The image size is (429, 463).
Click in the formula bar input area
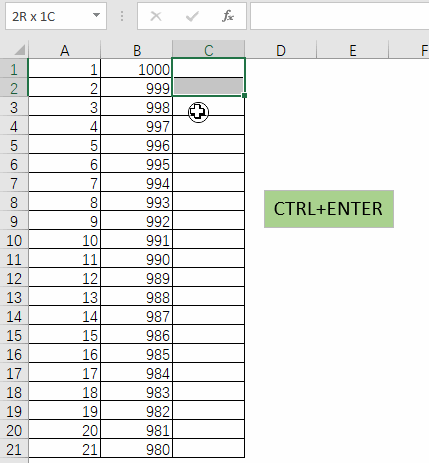click(339, 16)
